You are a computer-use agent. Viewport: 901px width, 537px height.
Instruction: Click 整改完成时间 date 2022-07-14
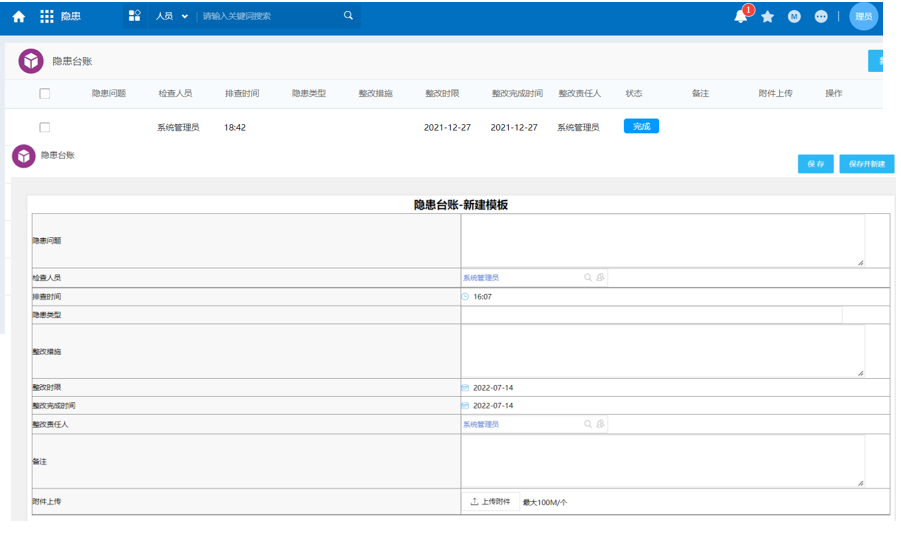tap(493, 405)
